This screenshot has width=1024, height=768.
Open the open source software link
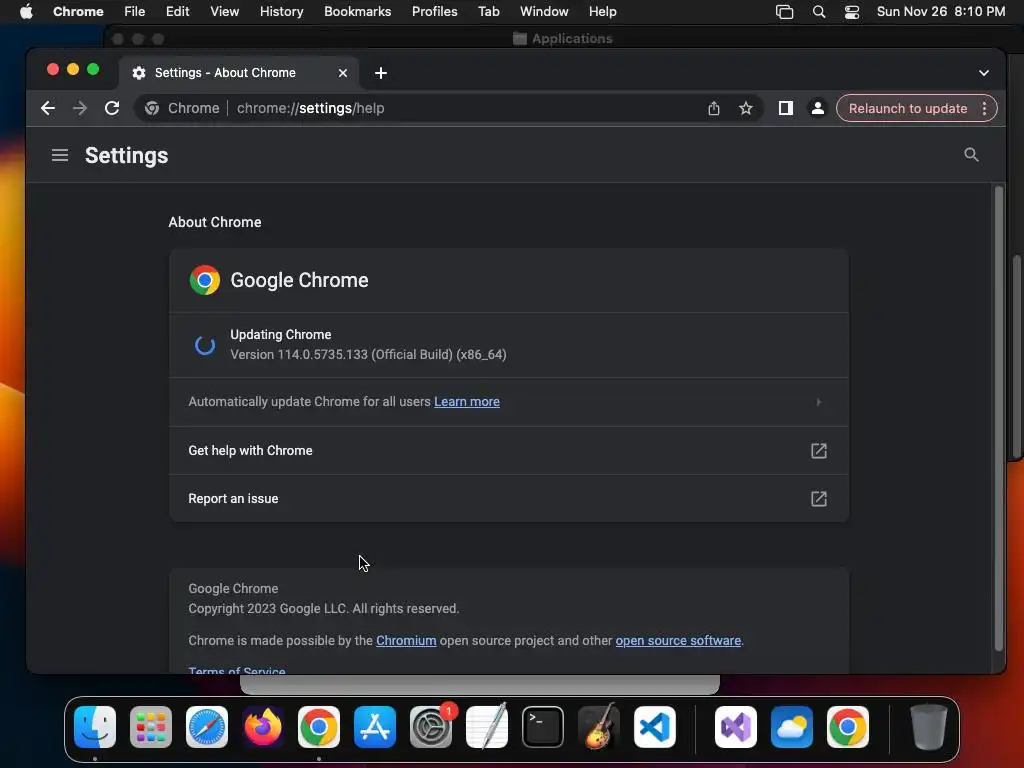pos(678,641)
